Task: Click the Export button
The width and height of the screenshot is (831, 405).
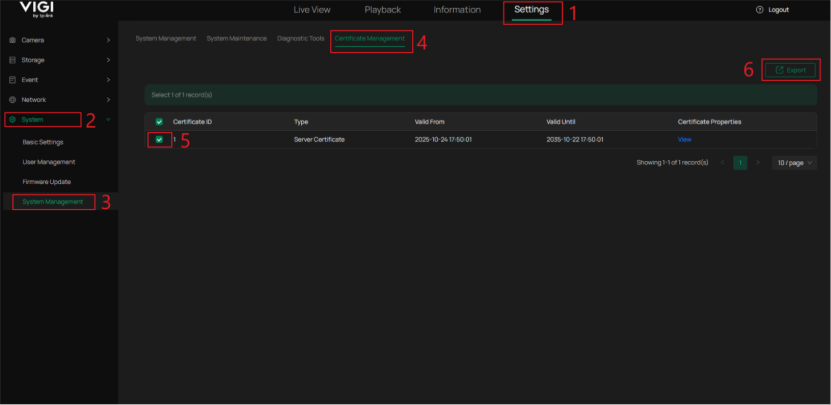Action: click(x=790, y=70)
